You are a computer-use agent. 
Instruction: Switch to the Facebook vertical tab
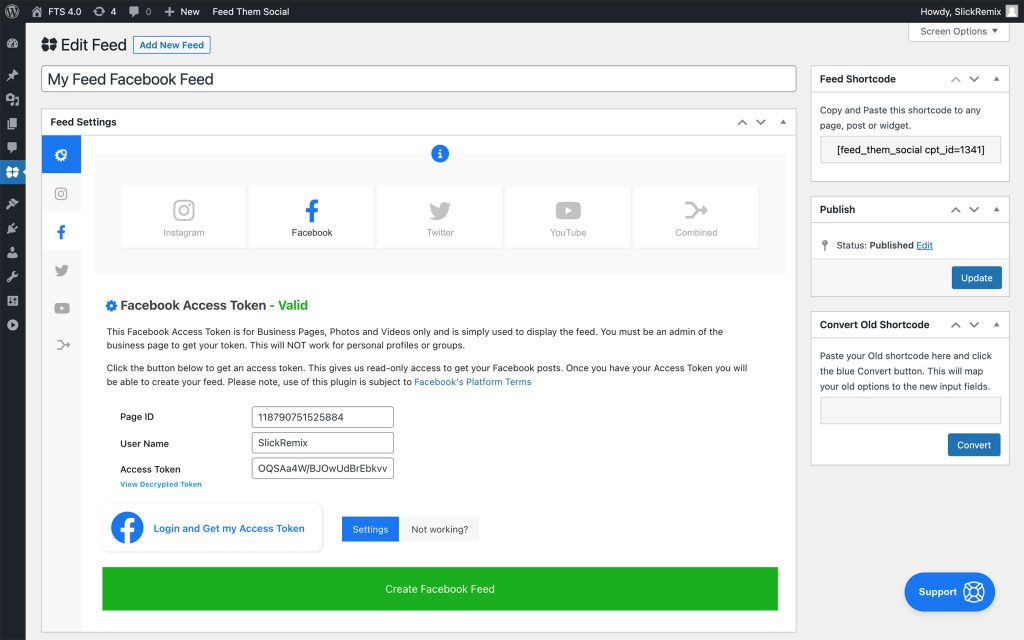(61, 232)
